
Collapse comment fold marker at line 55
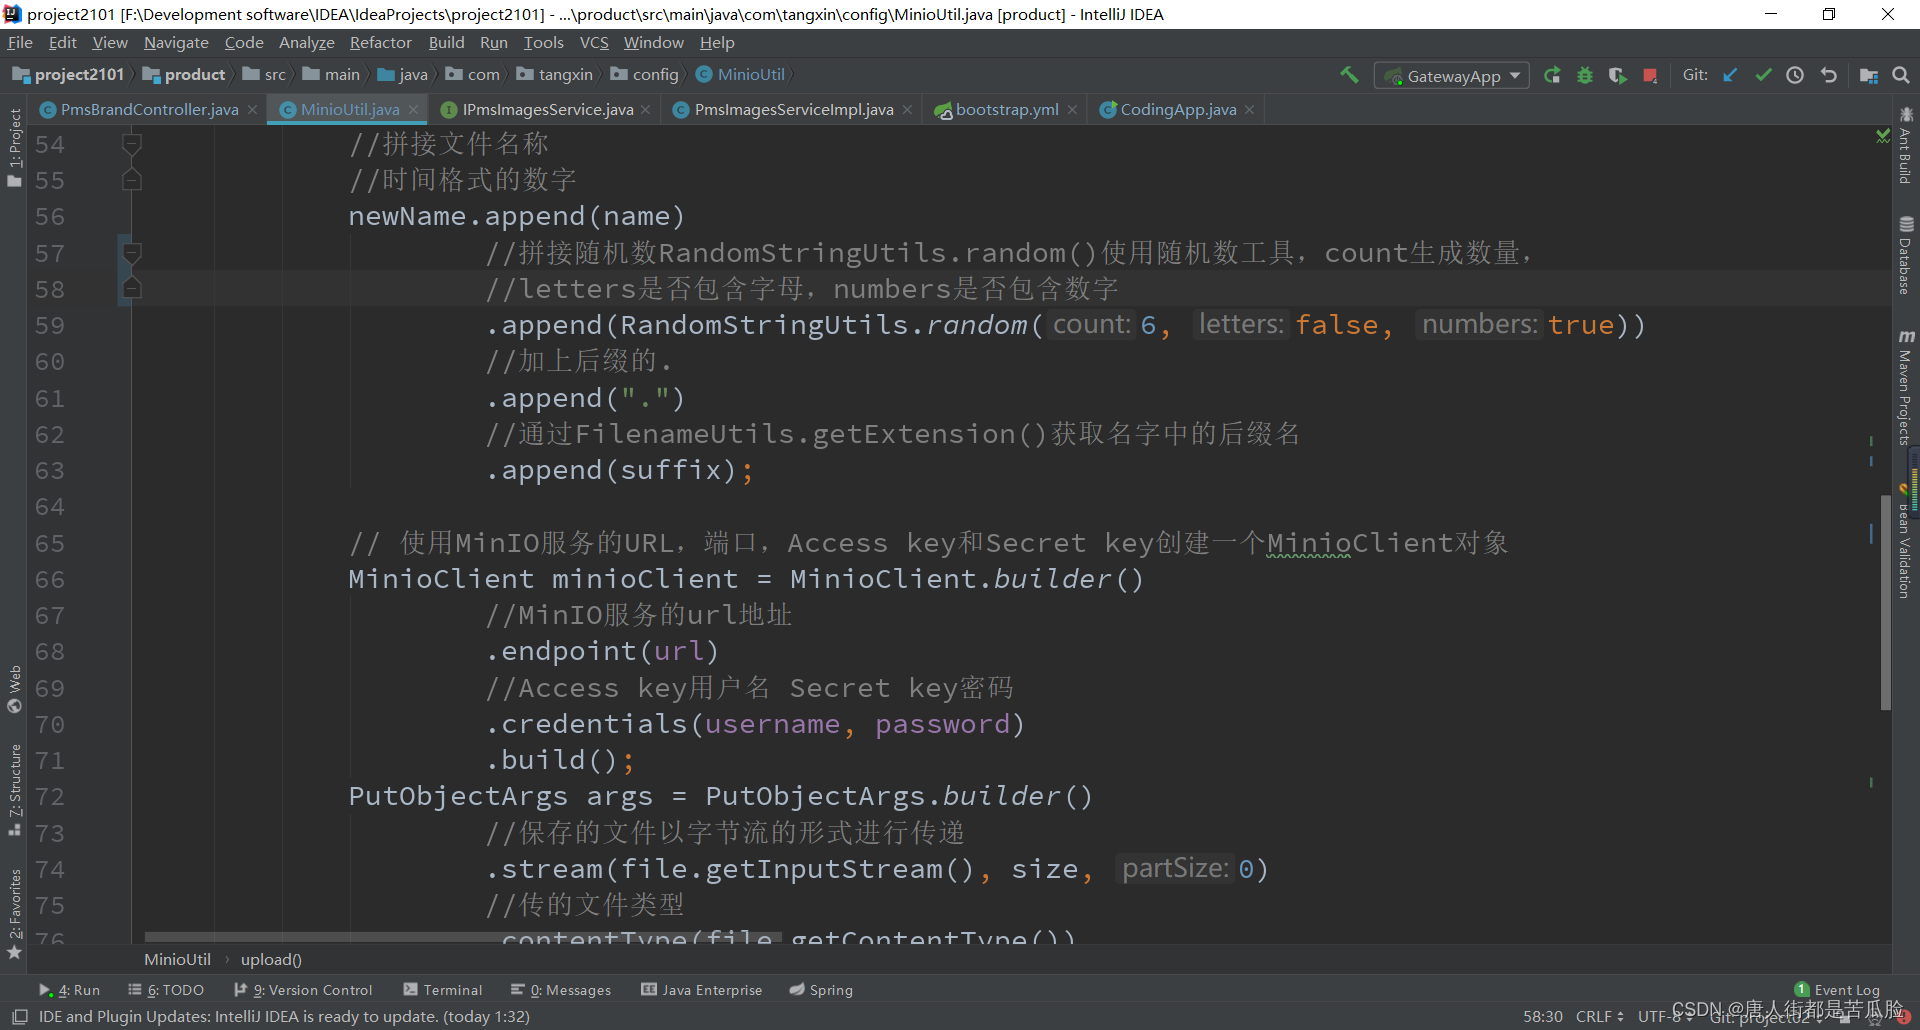131,181
